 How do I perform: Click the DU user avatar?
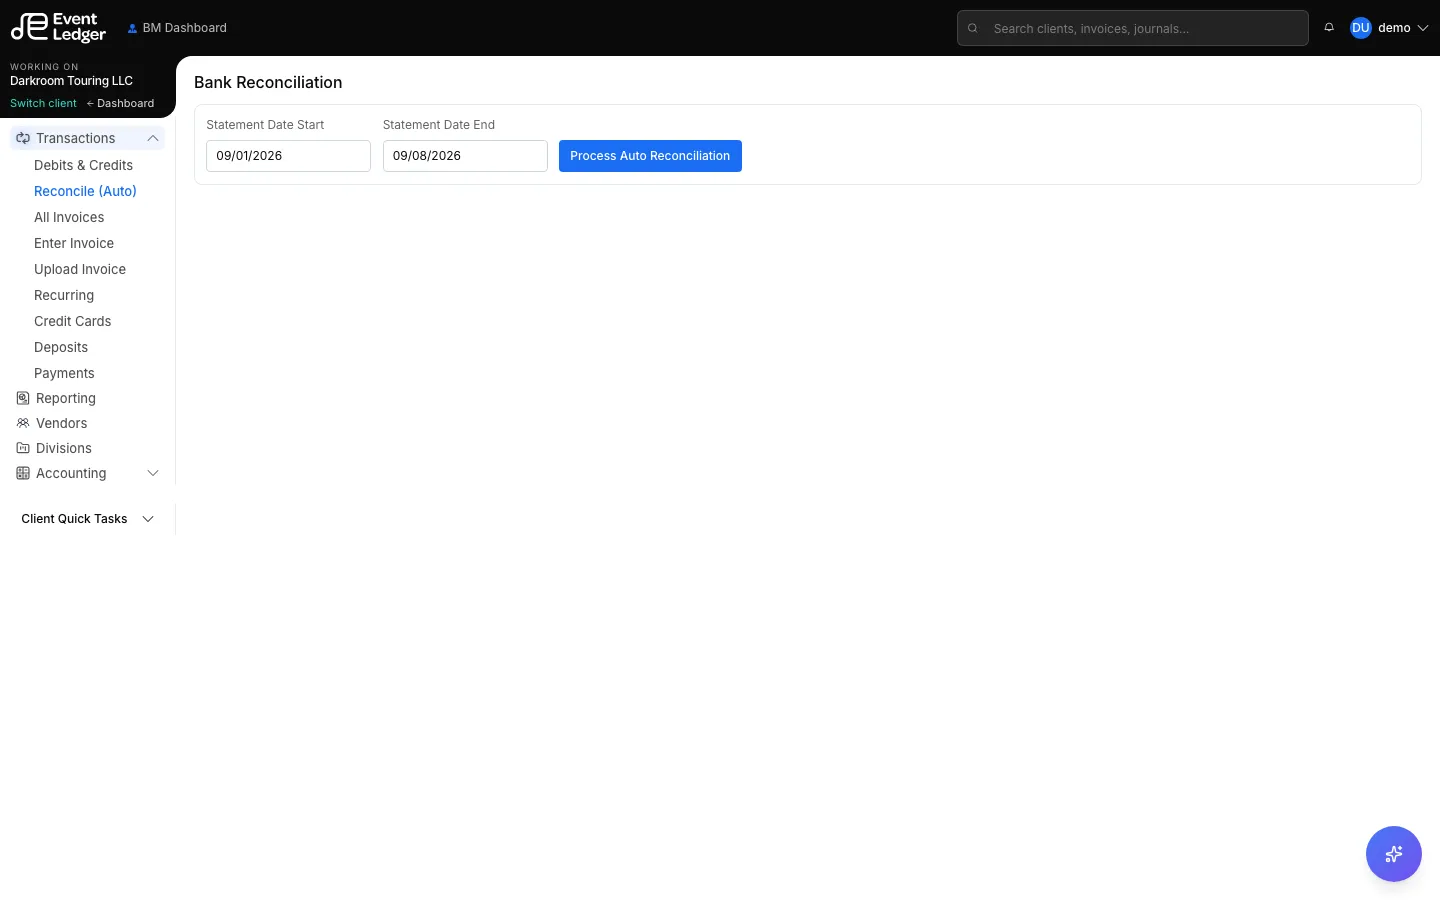(1360, 28)
